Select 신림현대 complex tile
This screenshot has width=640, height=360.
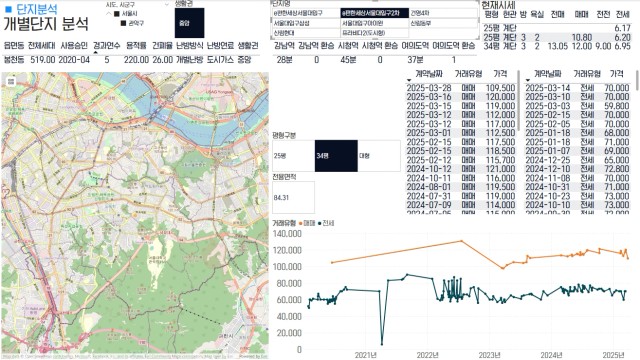[x=306, y=33]
